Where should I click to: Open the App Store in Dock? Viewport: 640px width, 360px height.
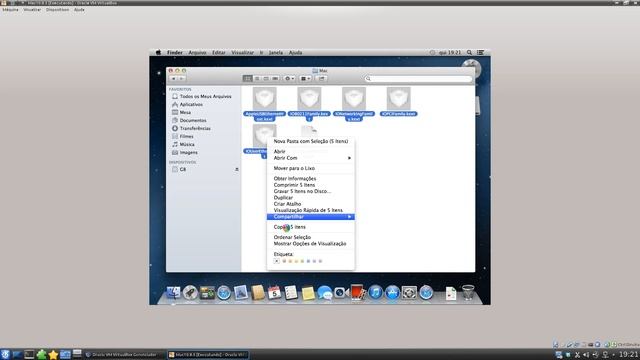(x=392, y=293)
